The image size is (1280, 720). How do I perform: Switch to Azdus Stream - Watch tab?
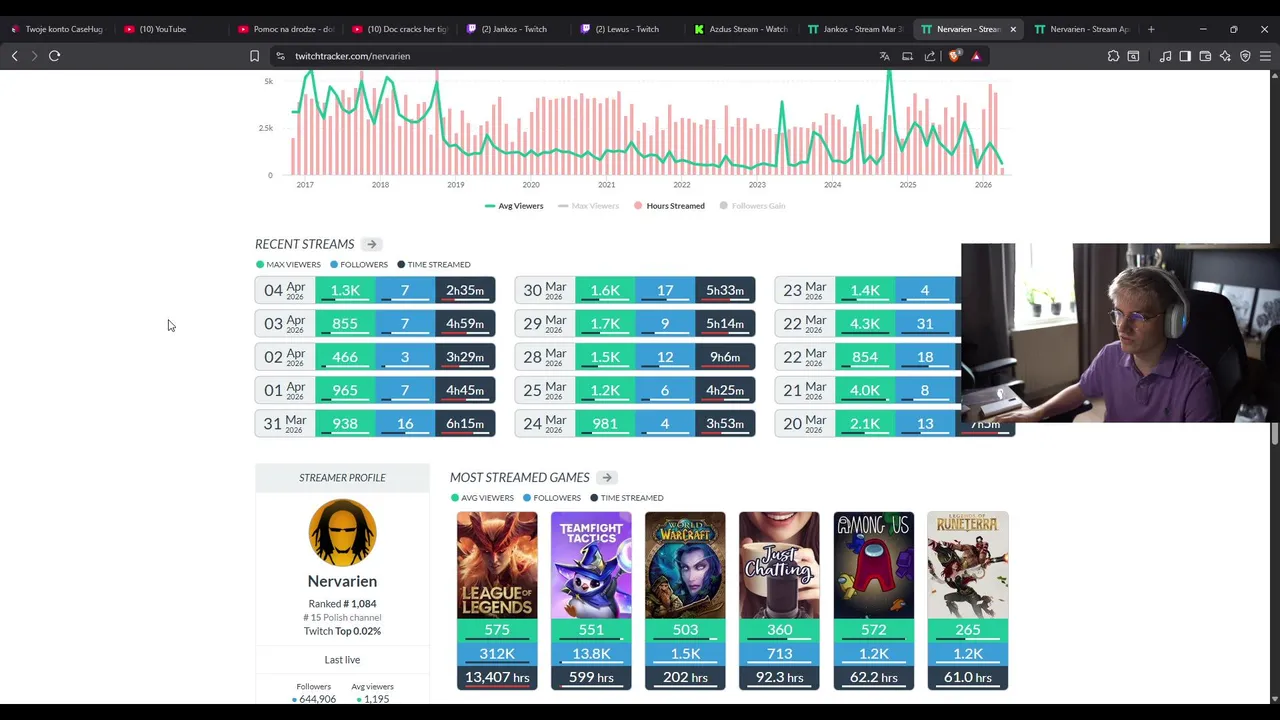(x=742, y=29)
